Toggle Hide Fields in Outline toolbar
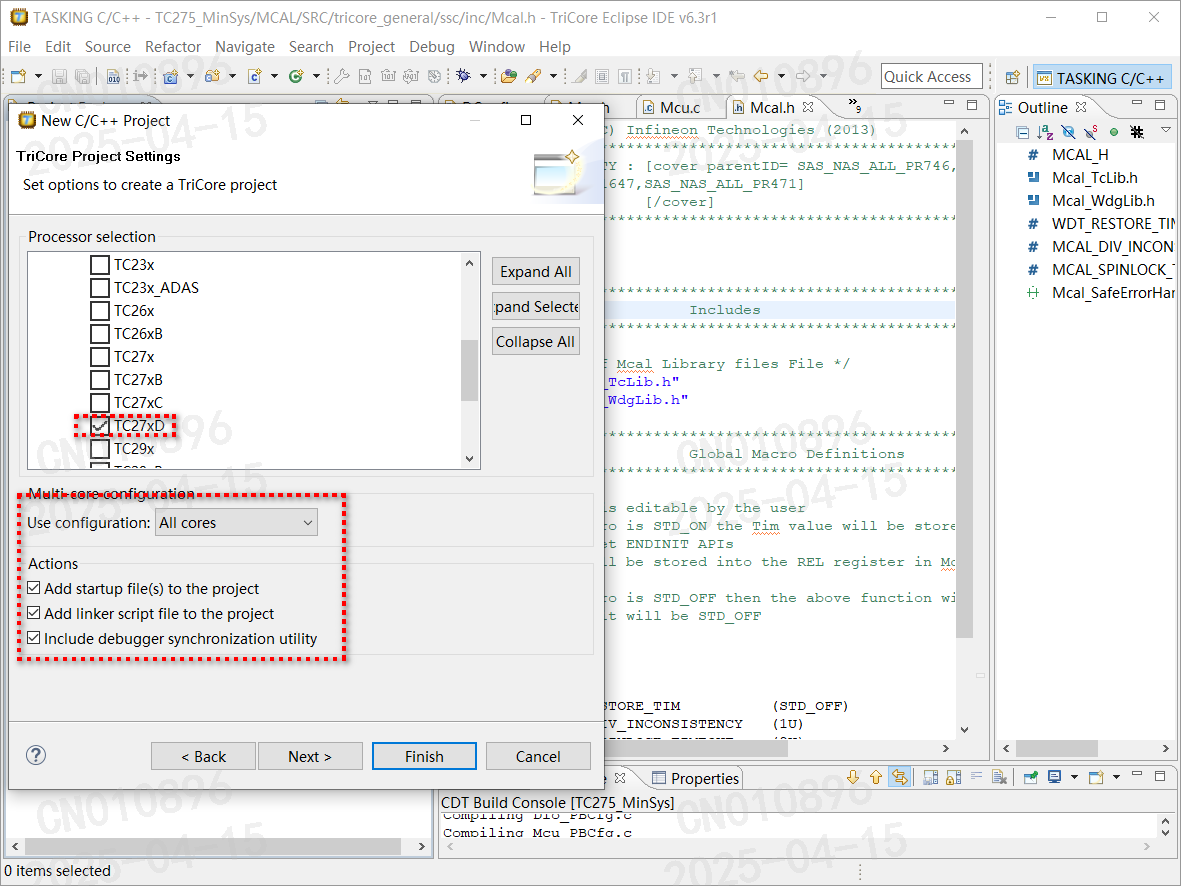This screenshot has height=886, width=1181. click(x=1068, y=132)
